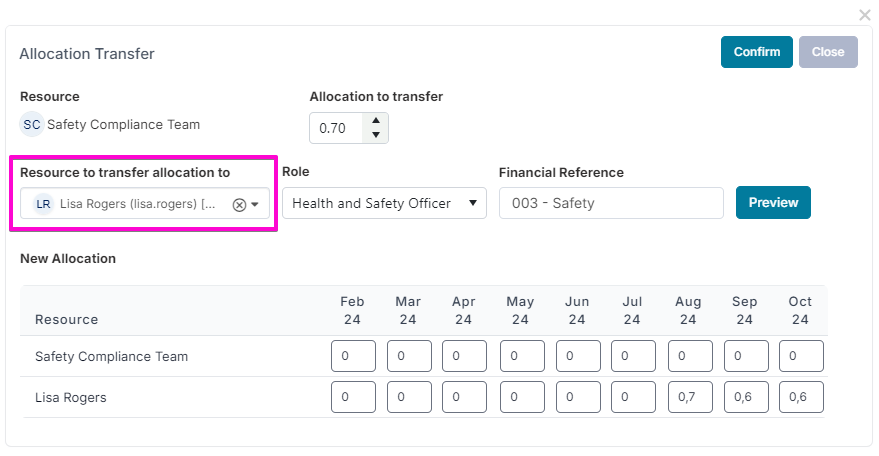Select Lisa Rogers Aug 24 allocation cell
Screen dimensions: 879x456
[690, 397]
